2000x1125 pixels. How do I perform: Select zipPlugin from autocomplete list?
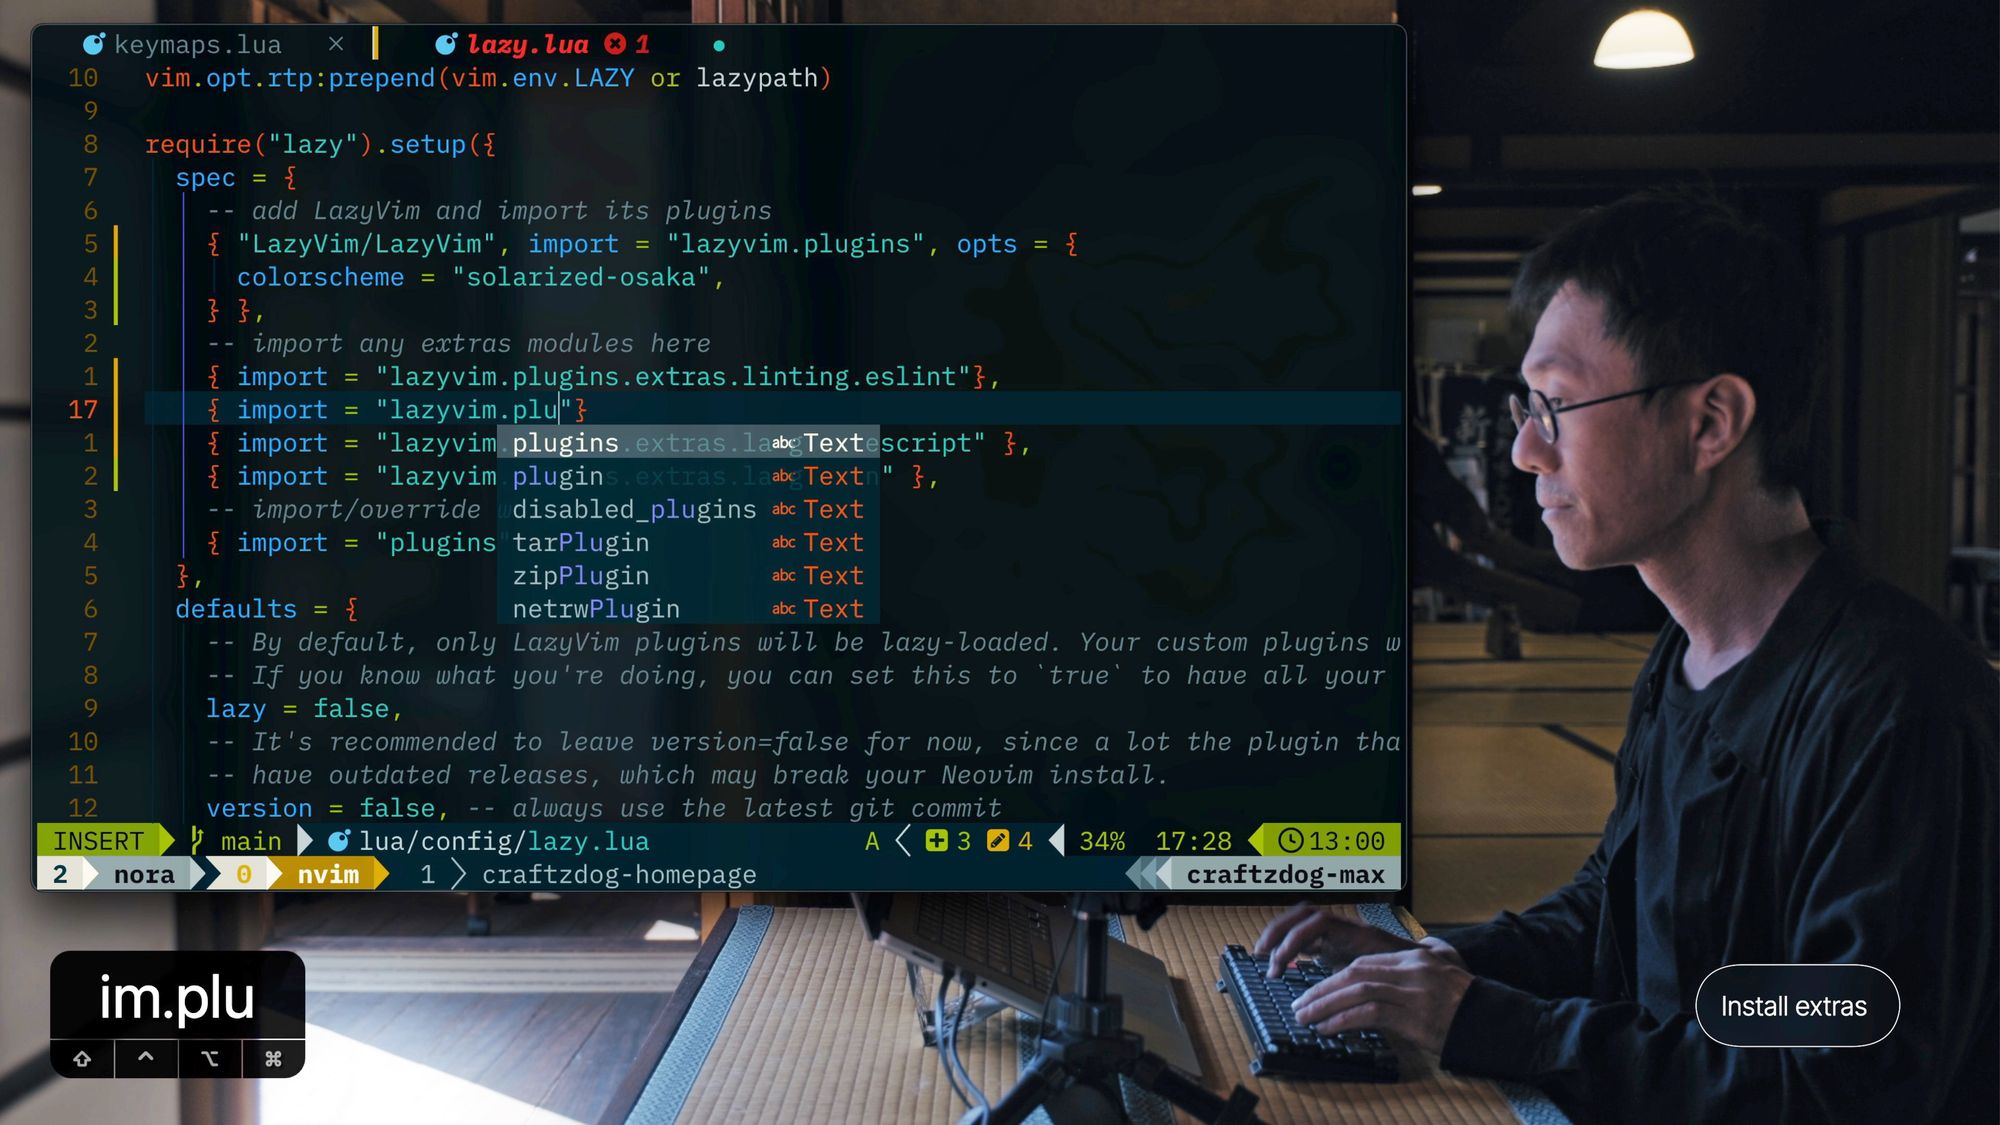click(x=580, y=574)
